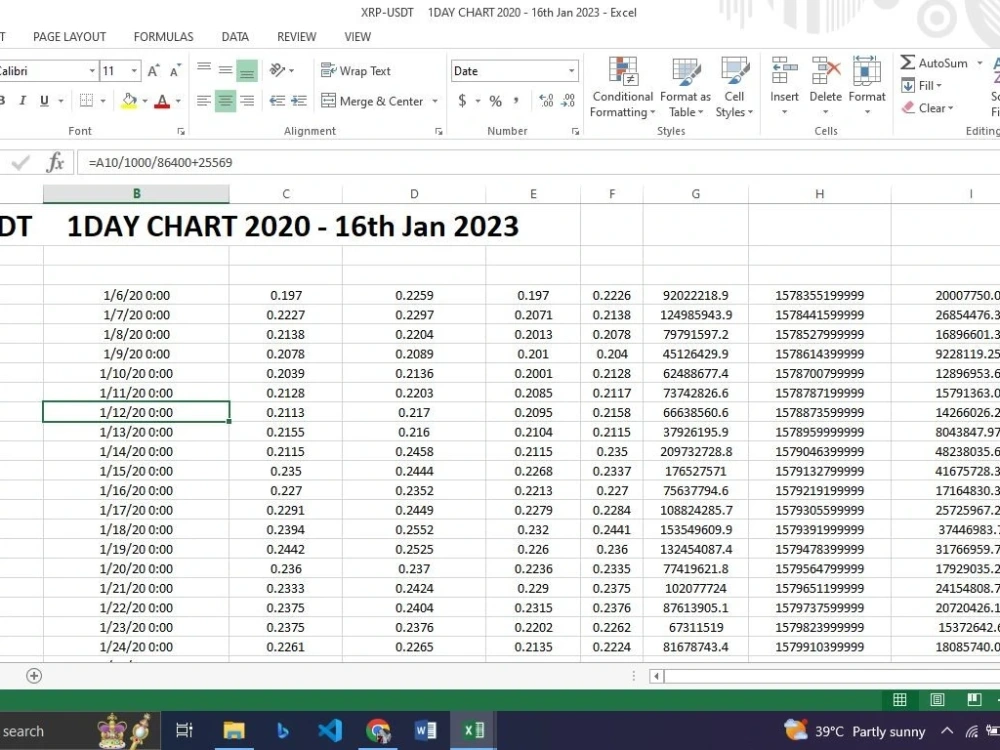This screenshot has width=1000, height=750.
Task: Click the Borders icon
Action: pyautogui.click(x=86, y=101)
